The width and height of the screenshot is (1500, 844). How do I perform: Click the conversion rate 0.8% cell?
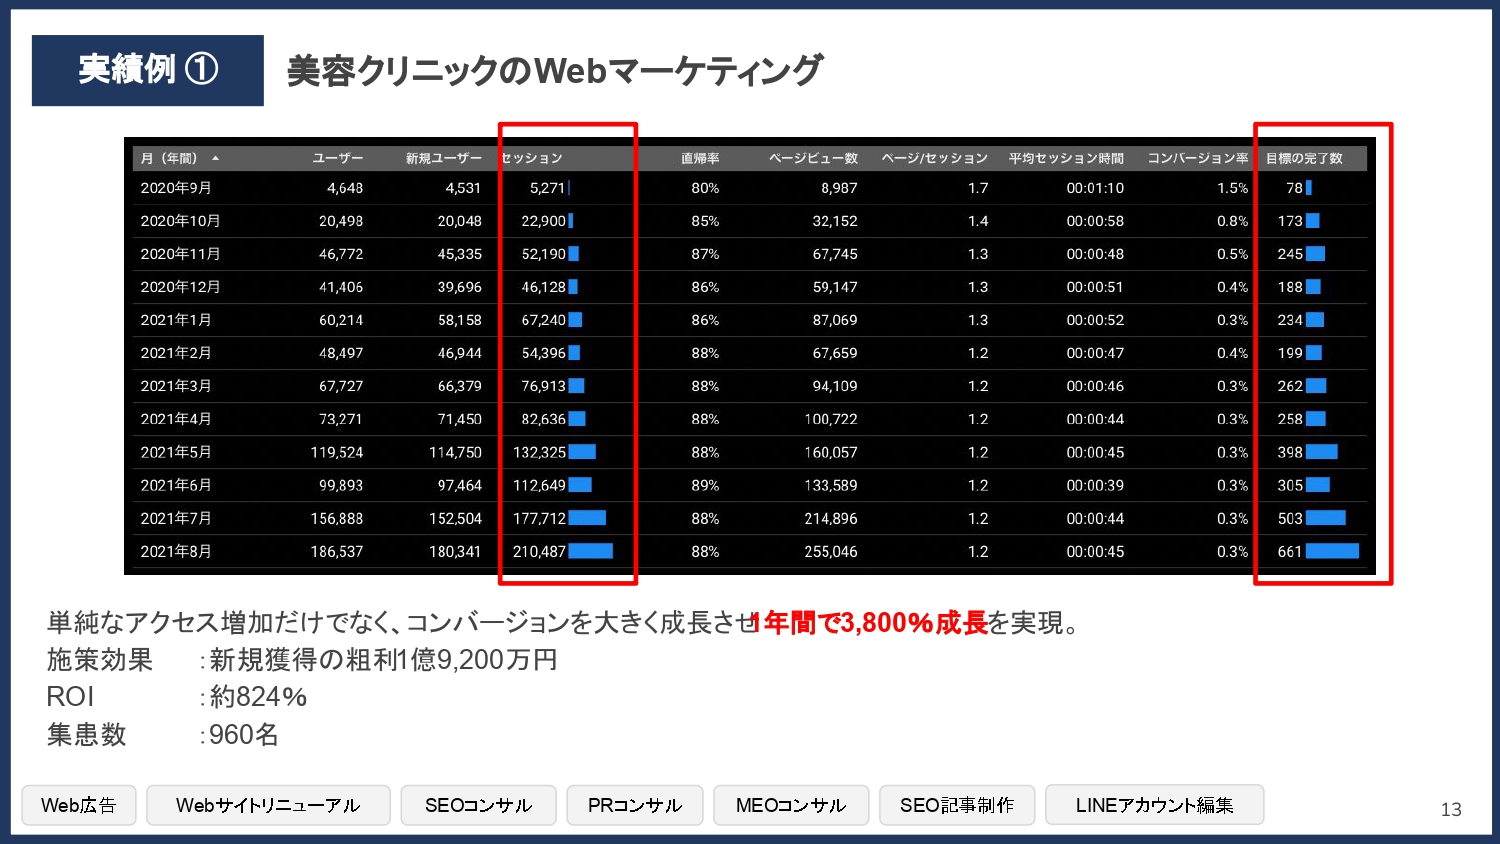pos(1233,221)
